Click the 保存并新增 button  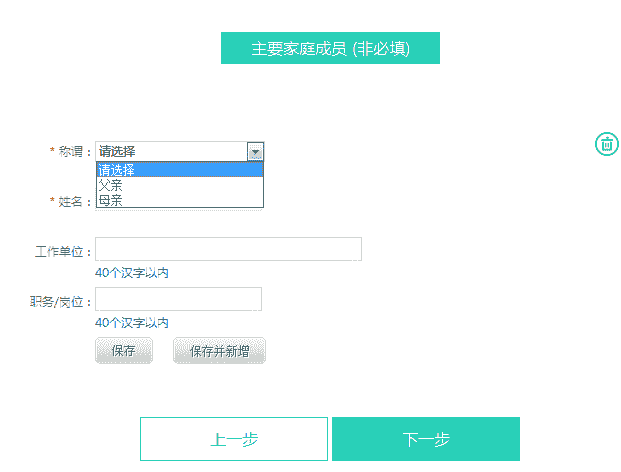tap(219, 350)
